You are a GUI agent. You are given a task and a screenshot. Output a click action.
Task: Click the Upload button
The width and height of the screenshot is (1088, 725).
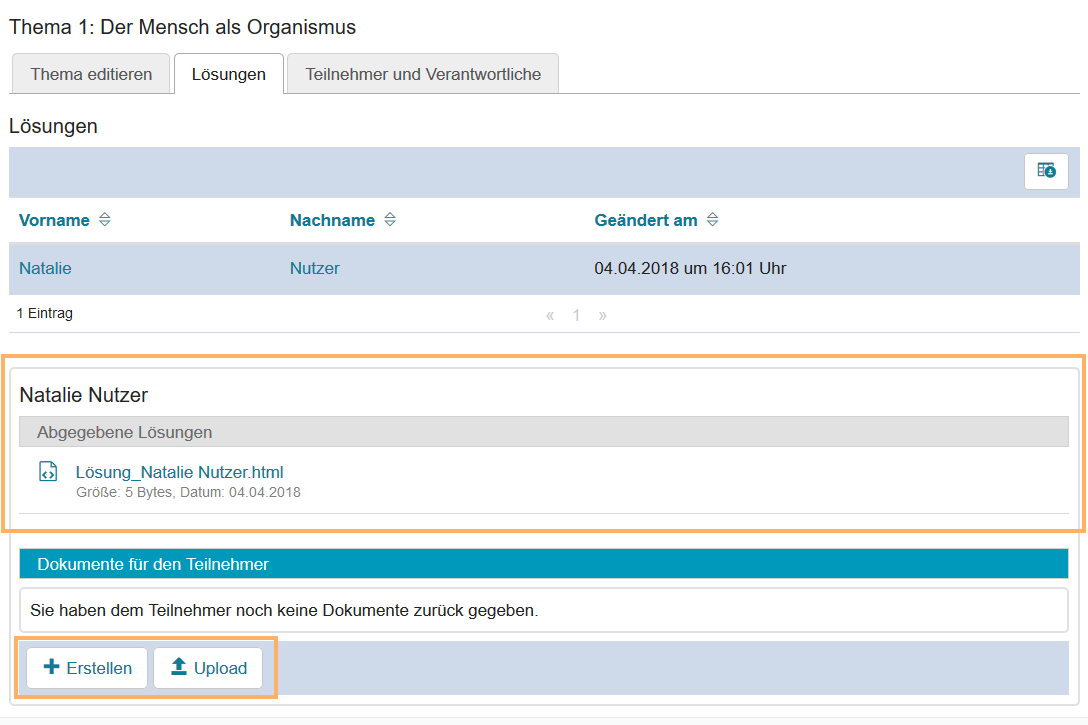tap(208, 668)
